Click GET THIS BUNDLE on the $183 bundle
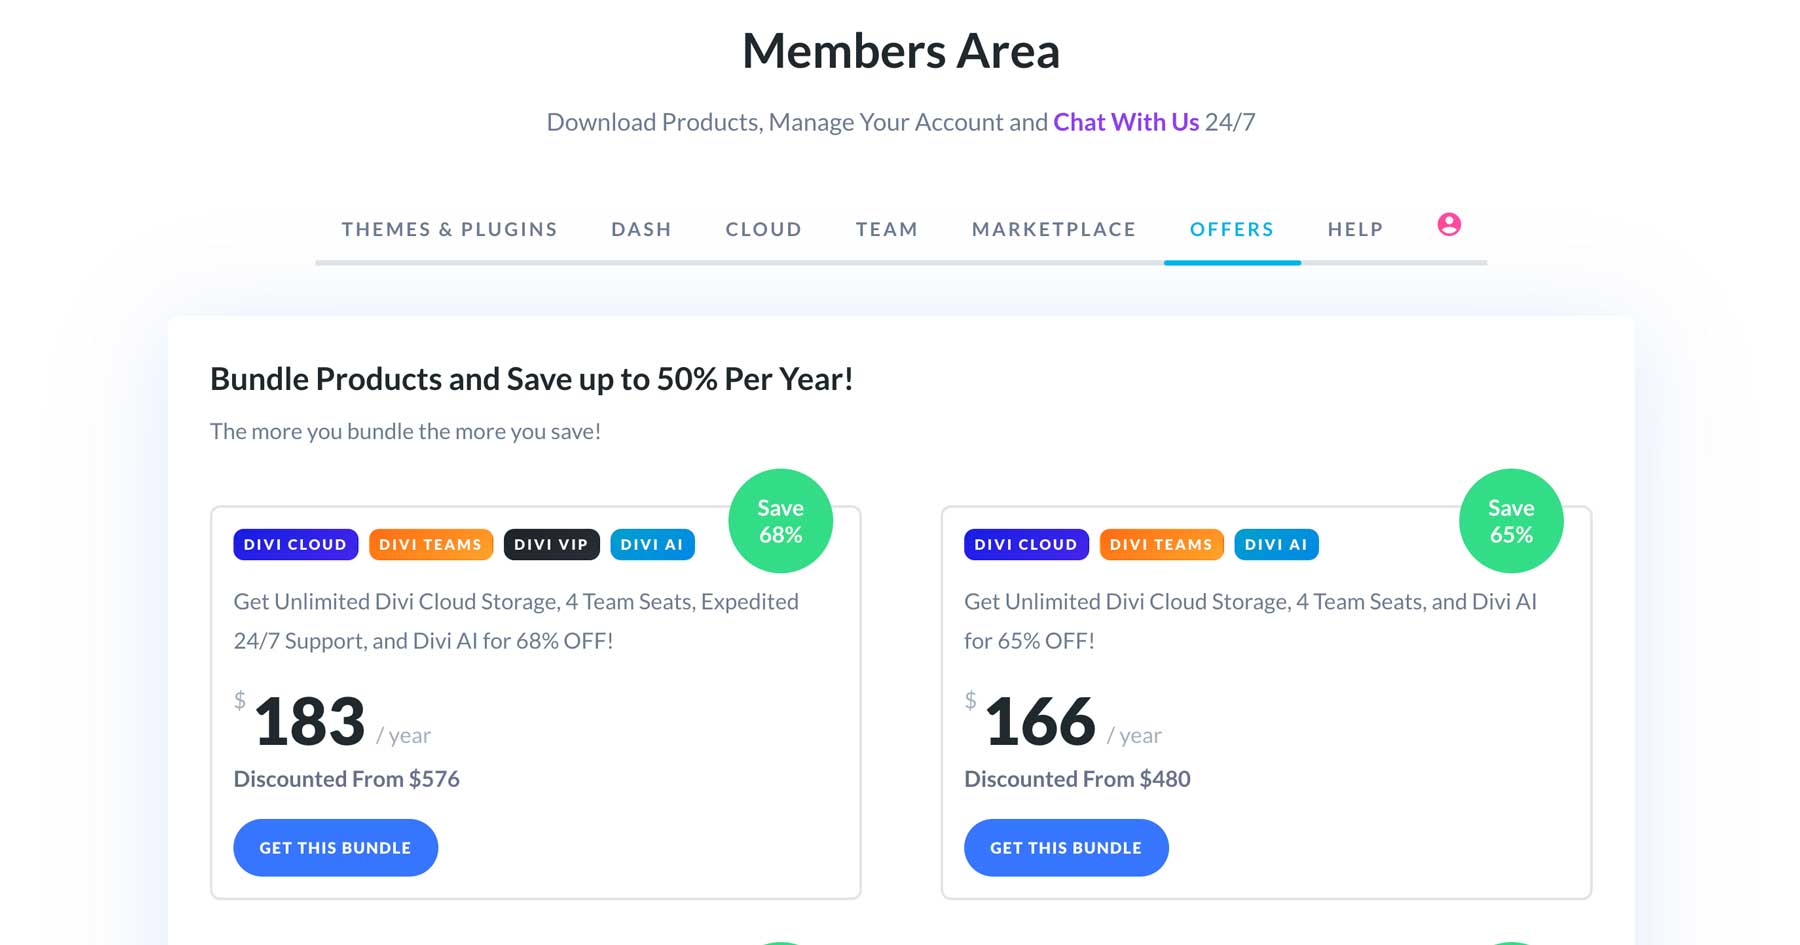 pyautogui.click(x=335, y=847)
